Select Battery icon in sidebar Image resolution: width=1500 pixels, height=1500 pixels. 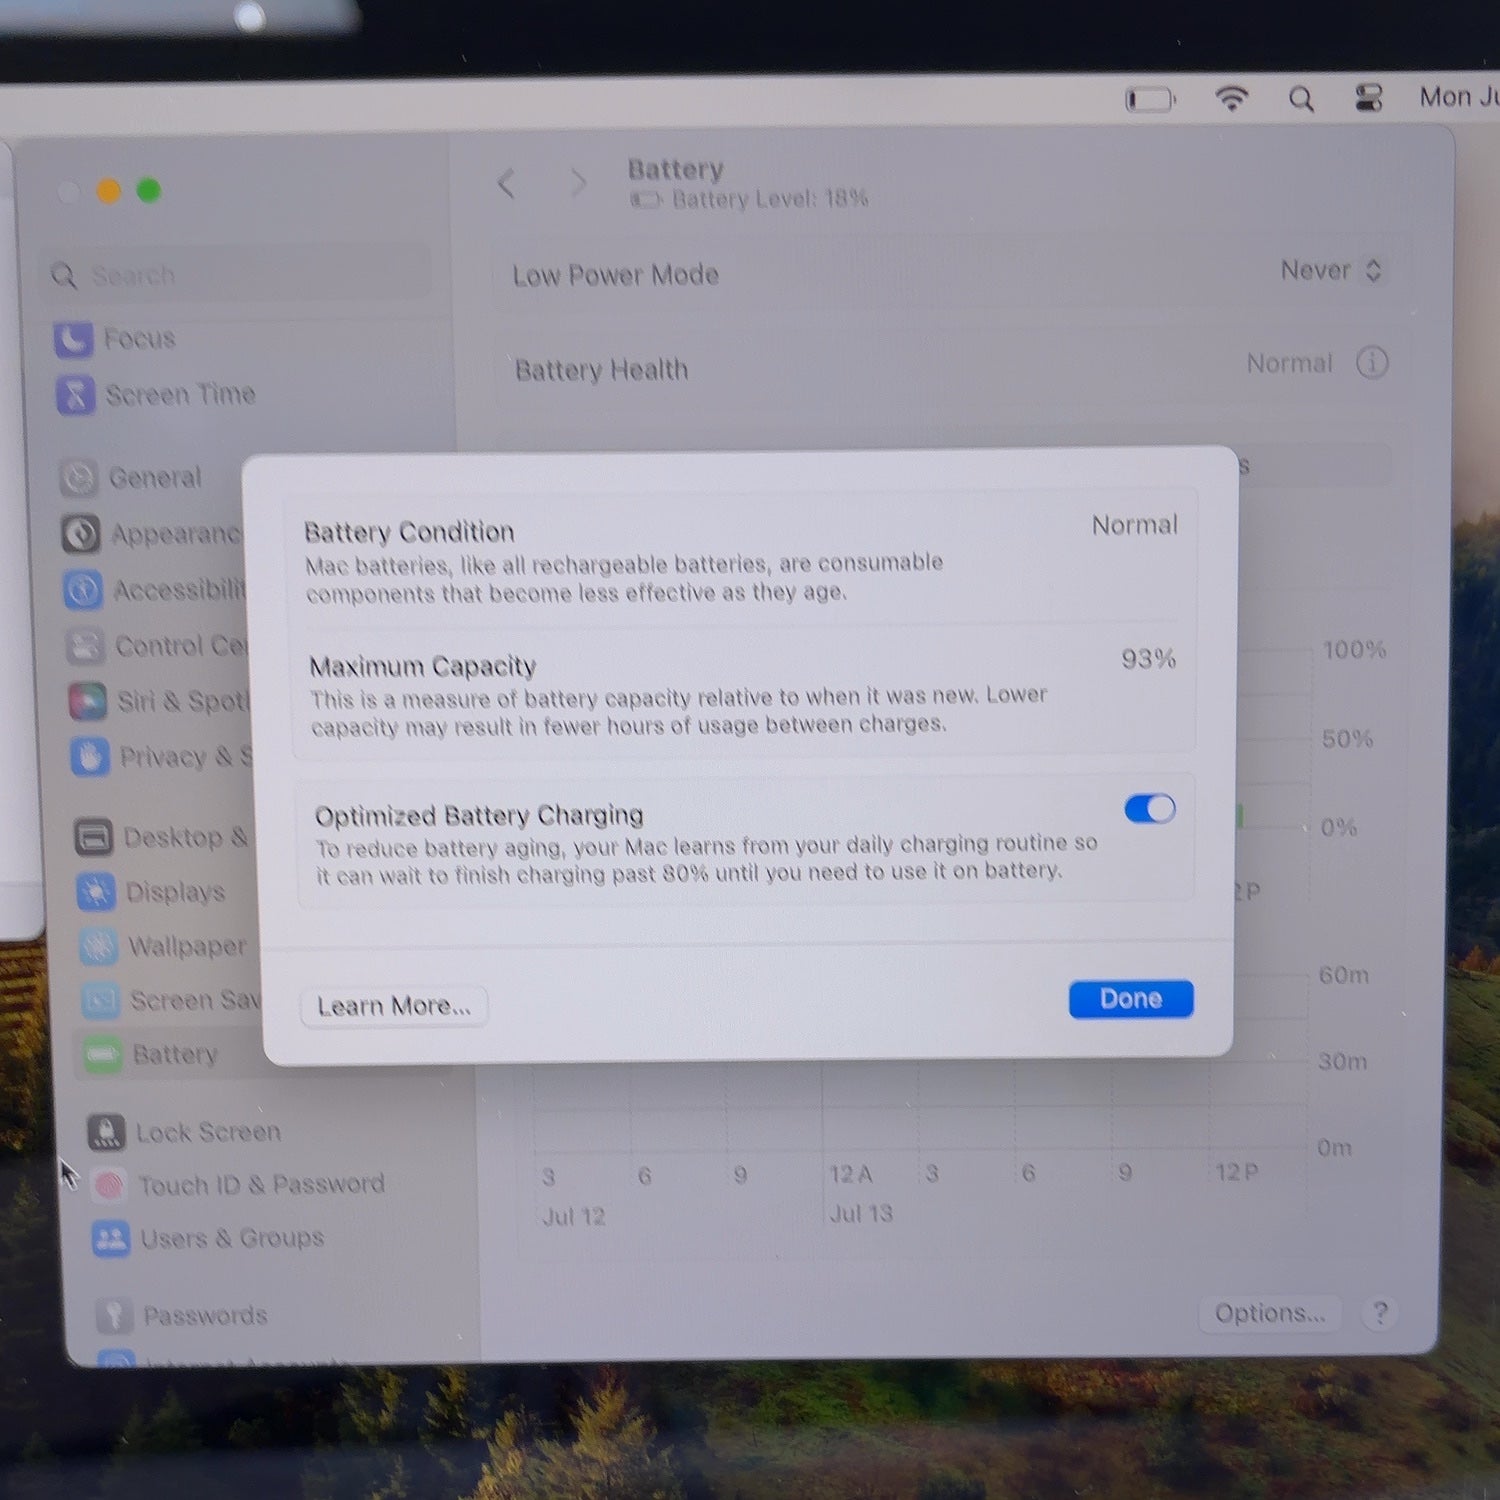[x=103, y=1055]
